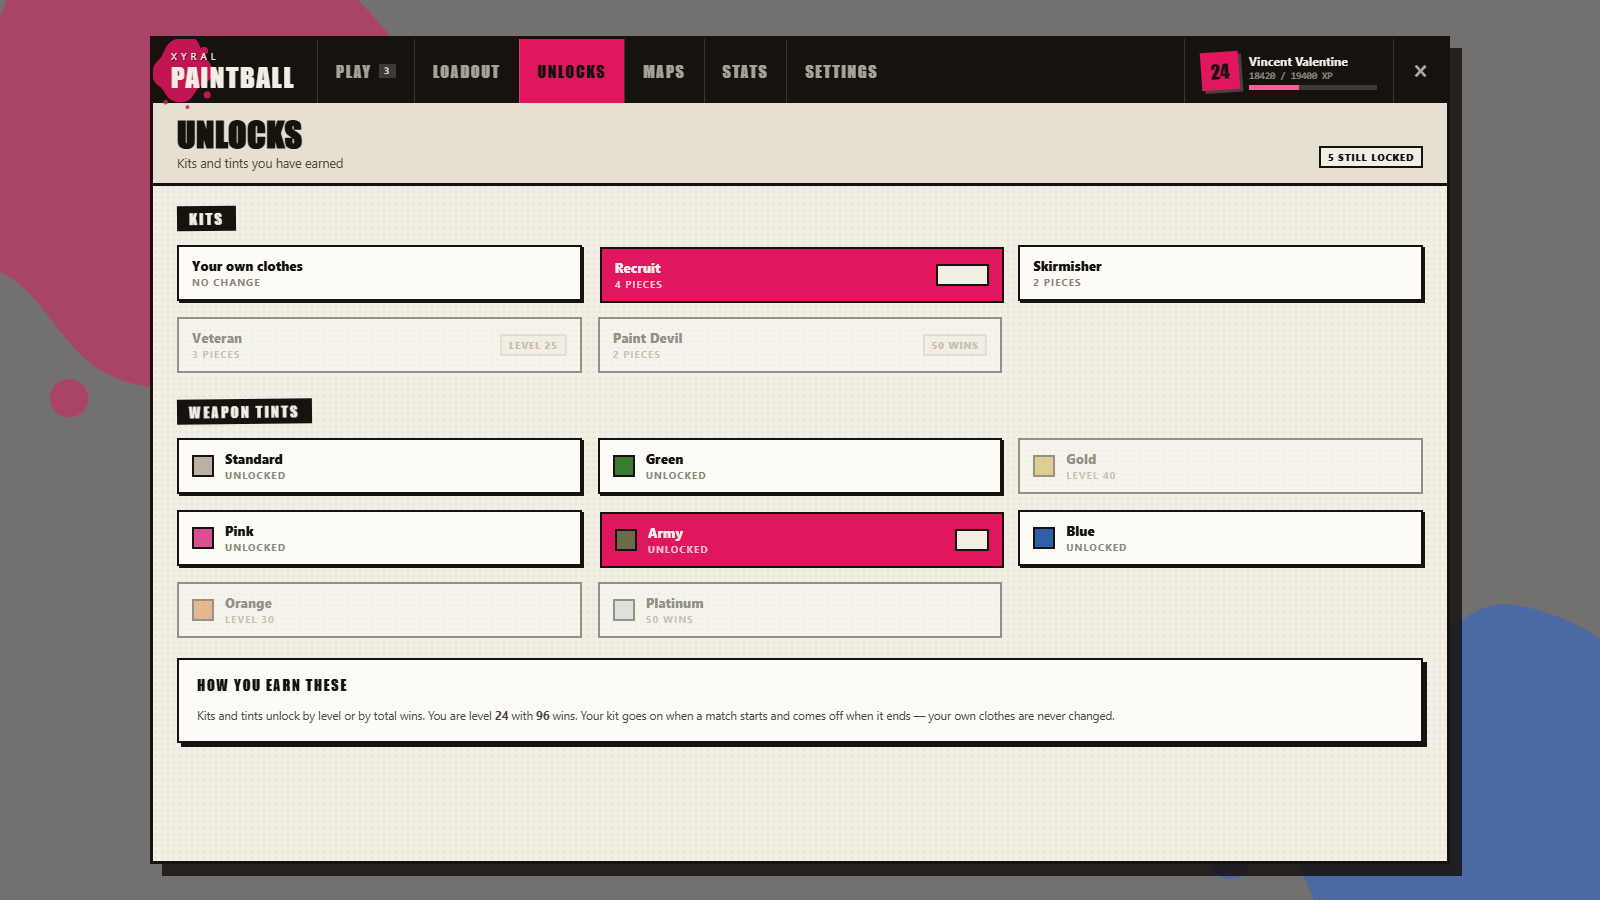This screenshot has width=1600, height=900.
Task: Click the Platinum tint color swatch
Action: (x=624, y=610)
